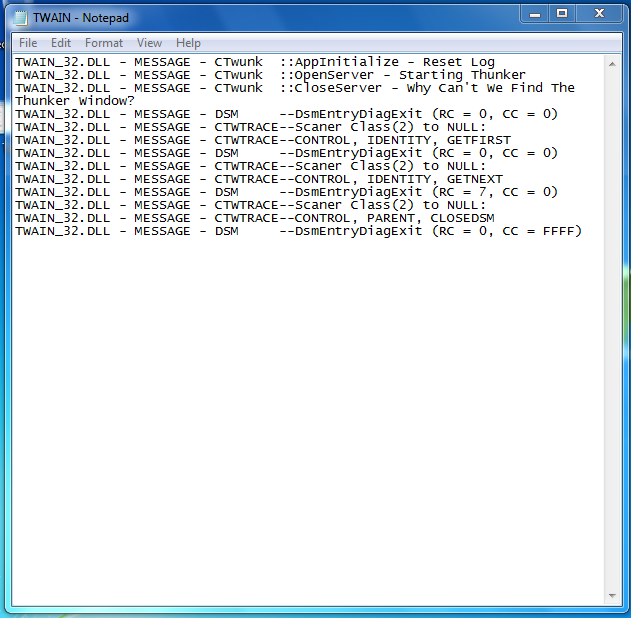This screenshot has height=618, width=631.
Task: Open the File menu
Action: pos(28,43)
